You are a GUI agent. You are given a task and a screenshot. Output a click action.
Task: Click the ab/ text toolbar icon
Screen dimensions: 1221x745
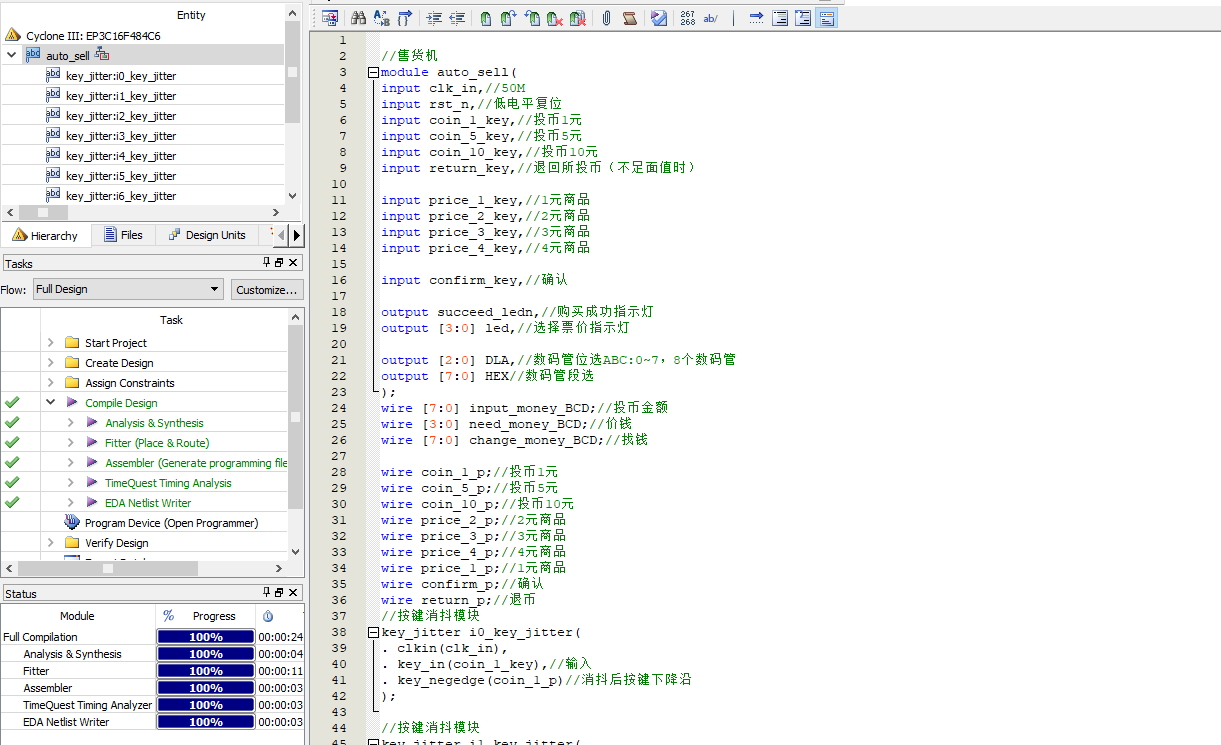710,18
